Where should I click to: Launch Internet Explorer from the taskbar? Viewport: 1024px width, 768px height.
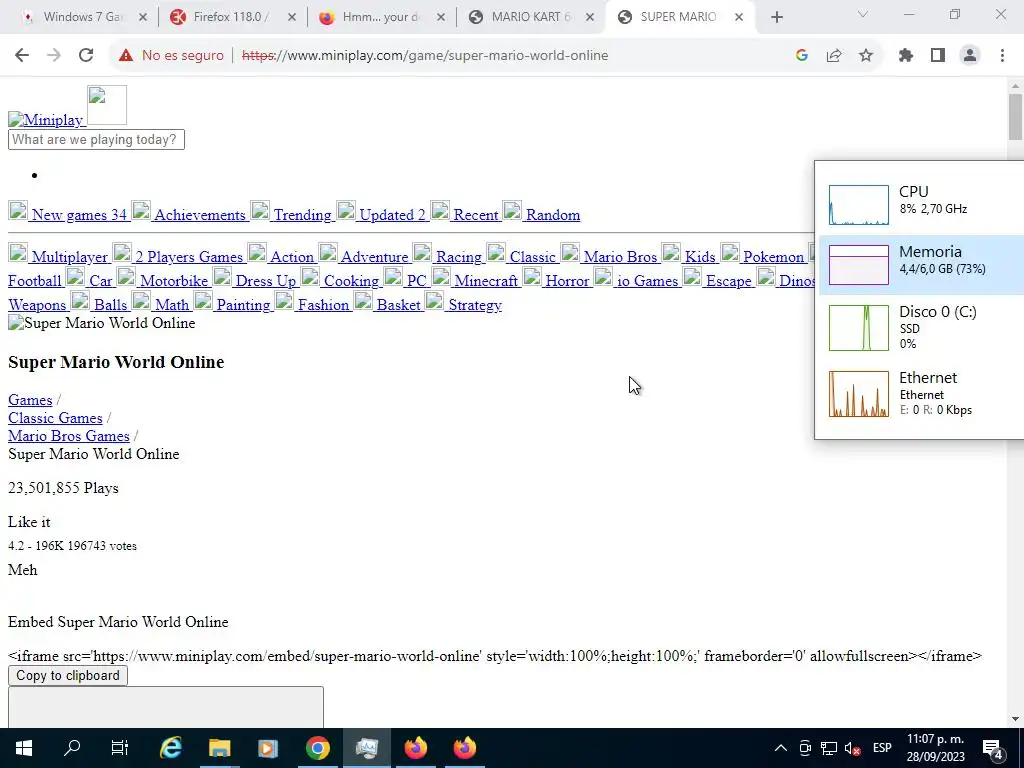point(171,748)
